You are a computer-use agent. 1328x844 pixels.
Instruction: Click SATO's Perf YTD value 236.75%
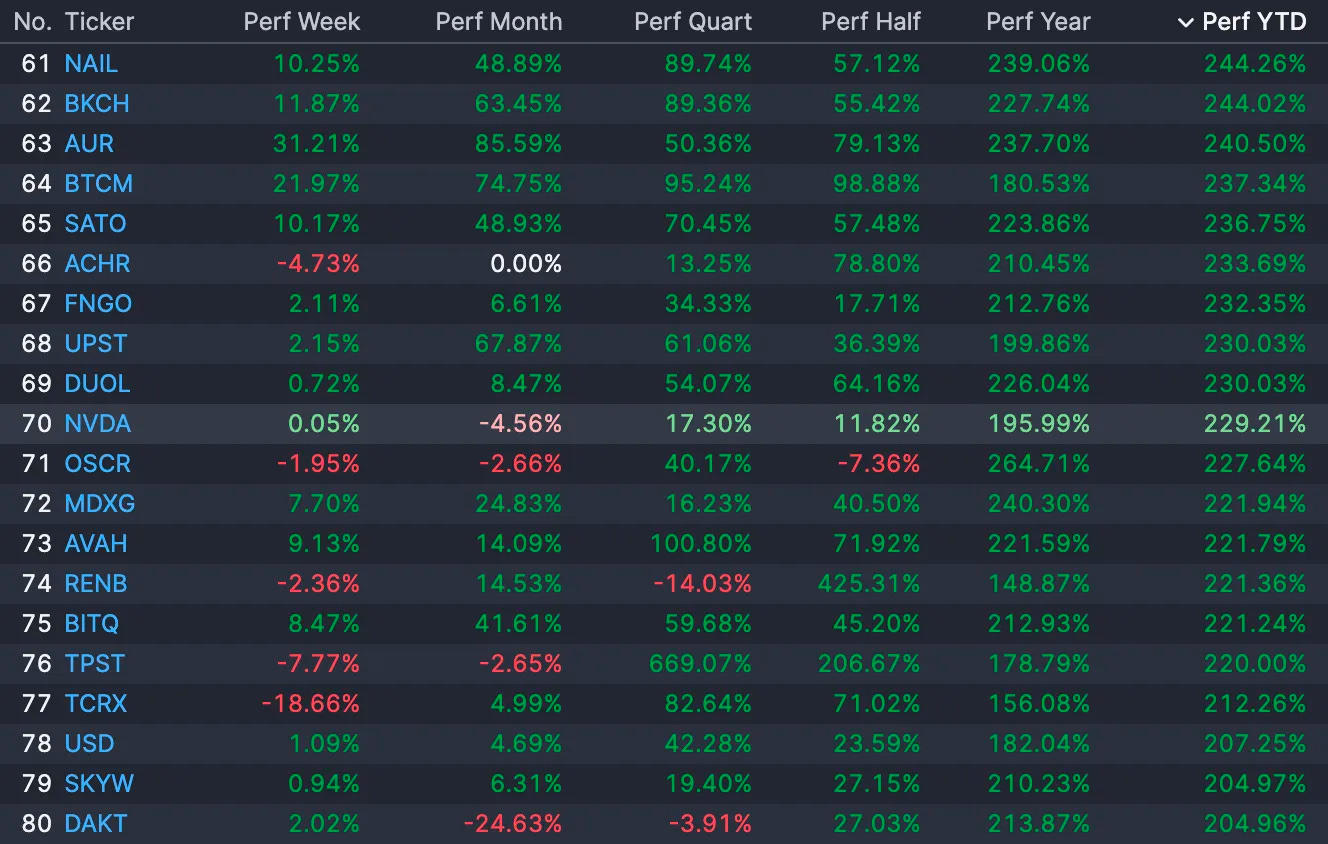pos(1255,224)
